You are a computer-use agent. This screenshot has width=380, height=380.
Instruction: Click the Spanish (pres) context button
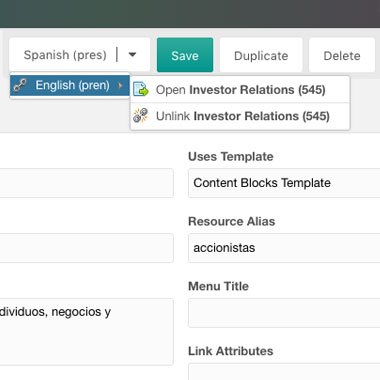click(x=65, y=55)
